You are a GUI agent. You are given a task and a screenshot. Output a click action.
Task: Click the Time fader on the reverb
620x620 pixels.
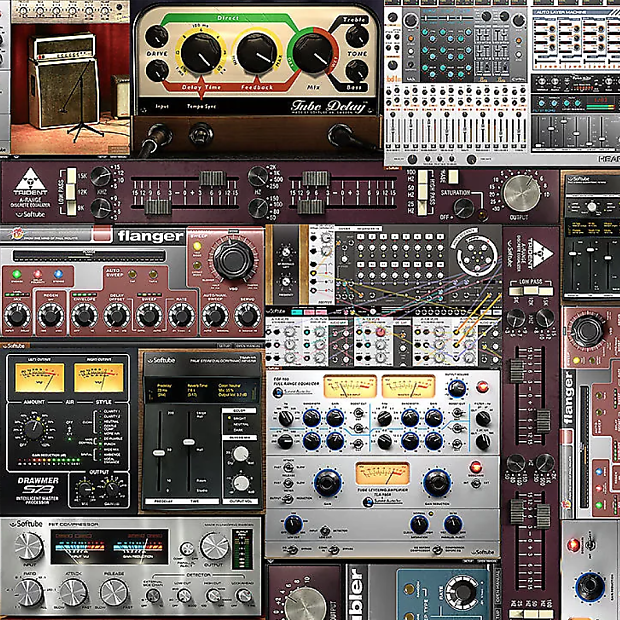(x=189, y=442)
